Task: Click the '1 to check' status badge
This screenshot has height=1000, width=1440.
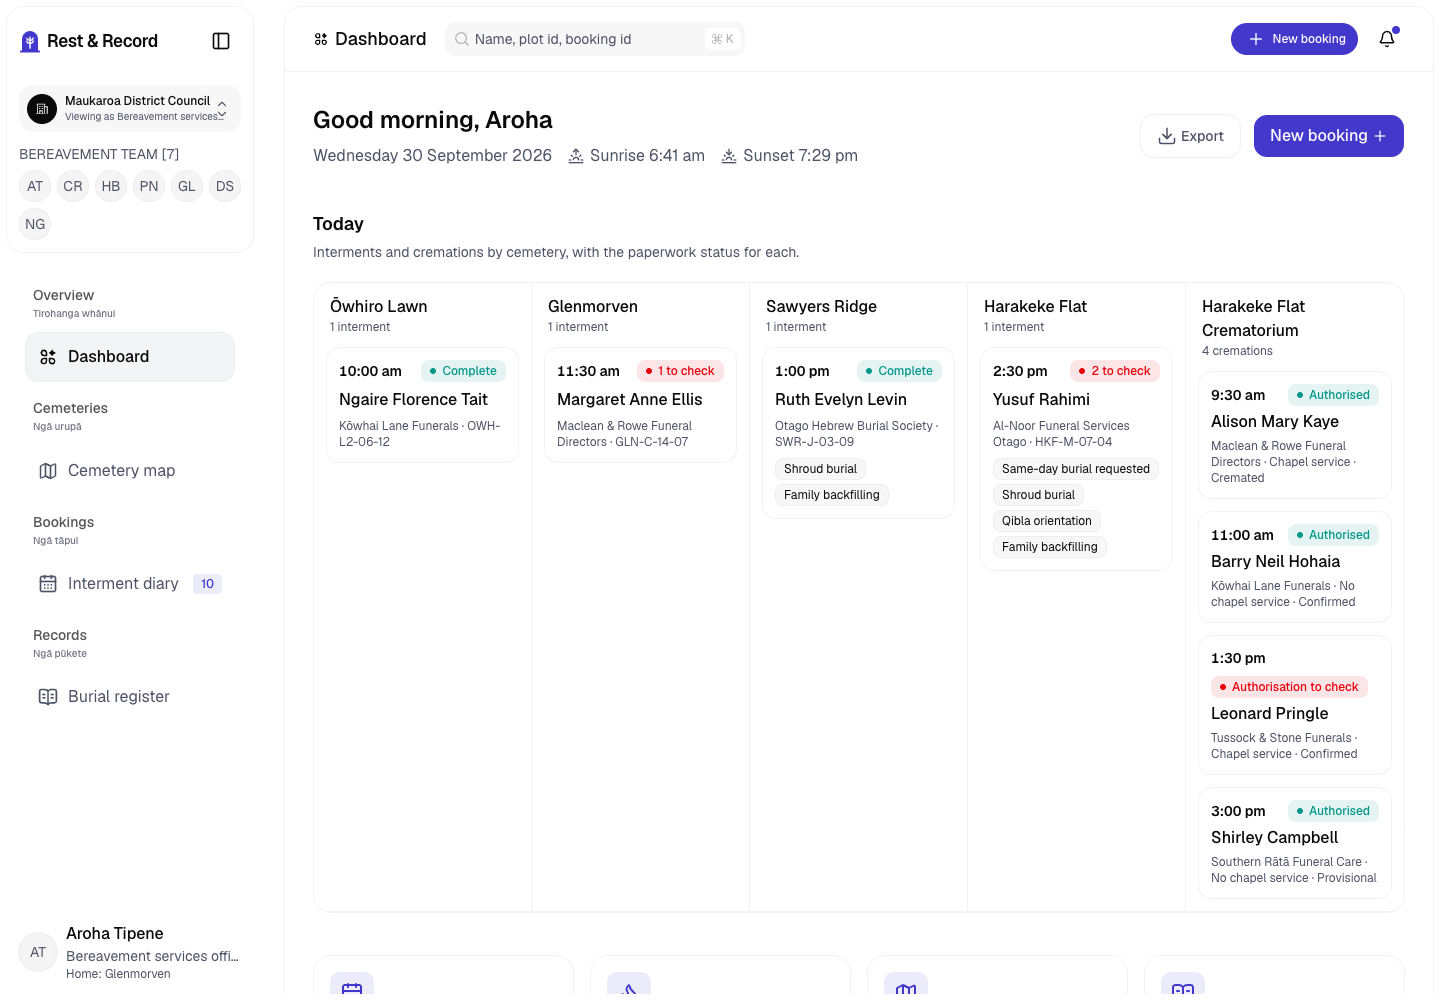Action: coord(680,371)
